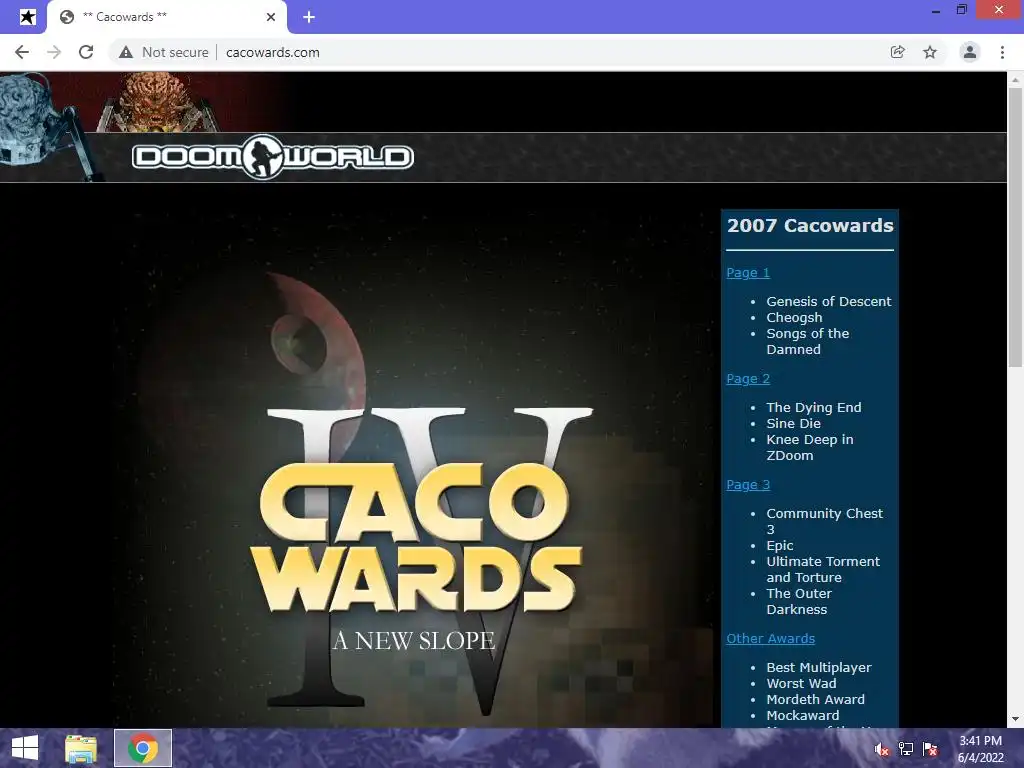Image resolution: width=1024 pixels, height=768 pixels.
Task: Open the Chrome three-dot menu
Action: pyautogui.click(x=1002, y=52)
